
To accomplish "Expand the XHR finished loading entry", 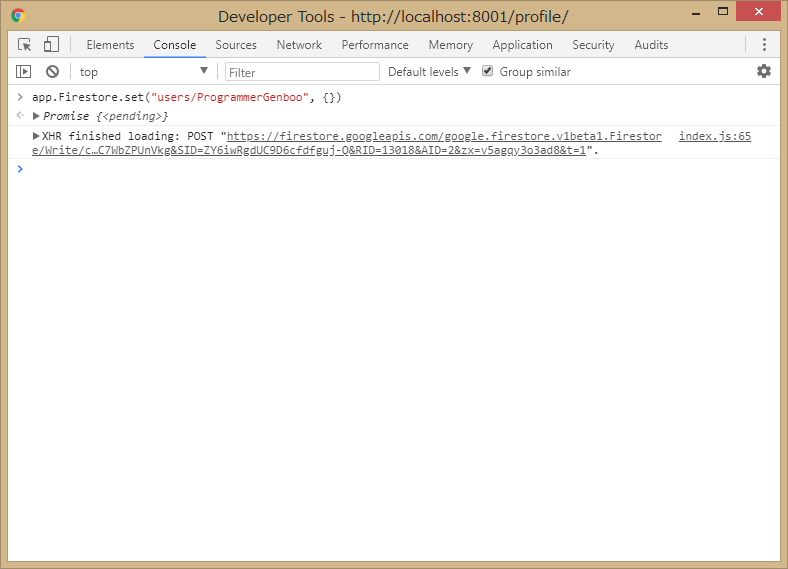I will point(37,136).
